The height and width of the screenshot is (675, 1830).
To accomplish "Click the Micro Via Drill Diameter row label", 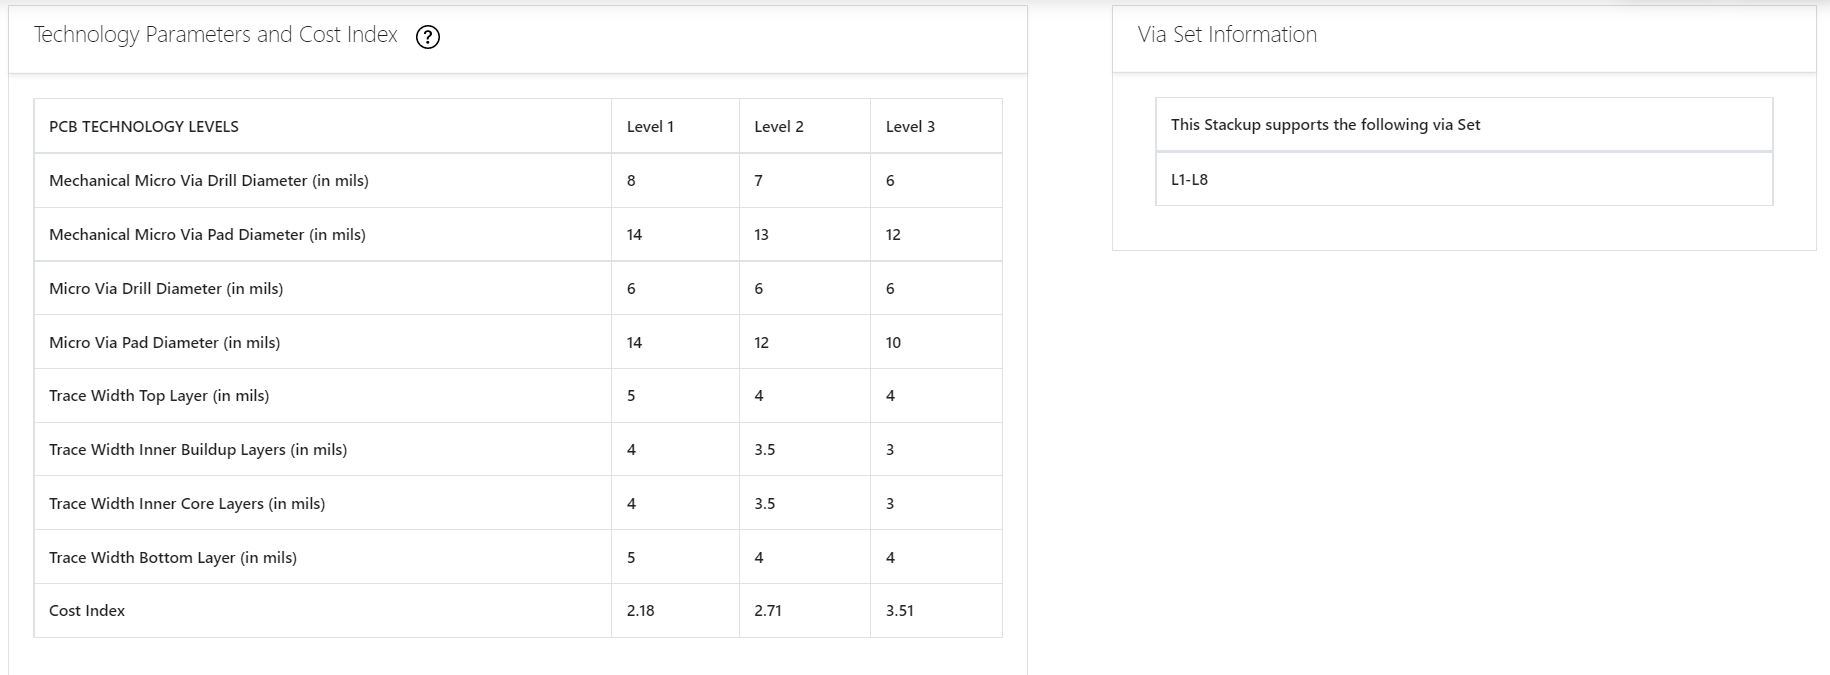I will tap(166, 289).
